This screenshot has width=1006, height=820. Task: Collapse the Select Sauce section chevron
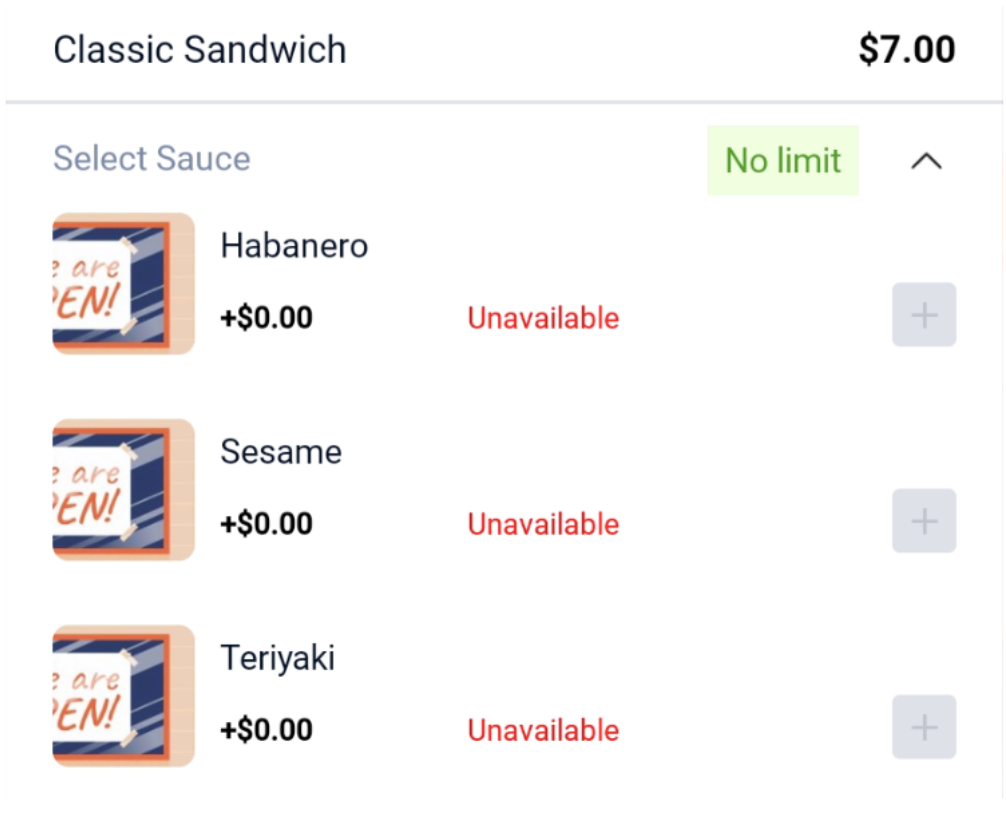pos(927,161)
